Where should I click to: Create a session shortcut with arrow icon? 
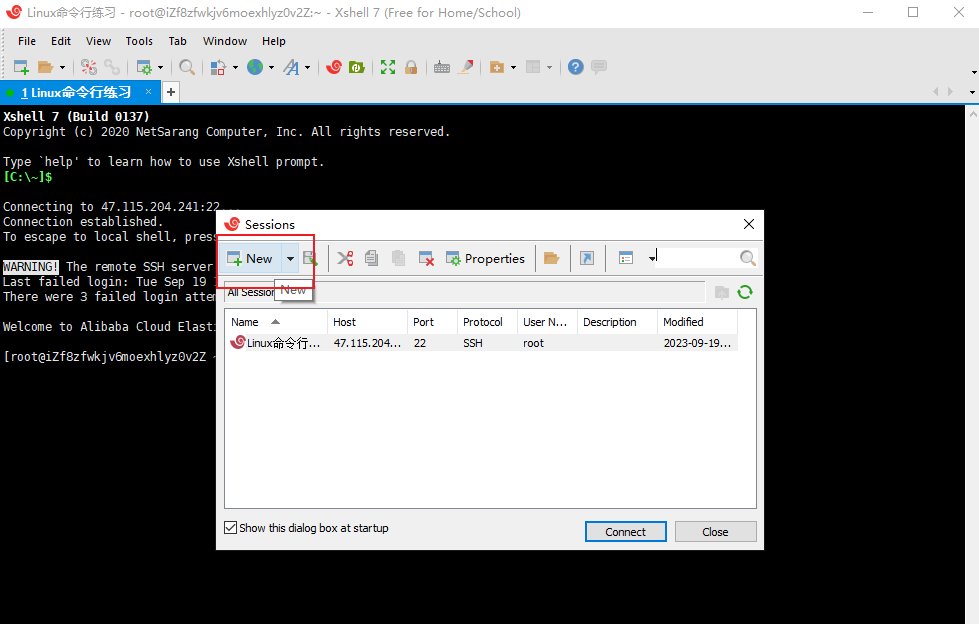click(587, 258)
